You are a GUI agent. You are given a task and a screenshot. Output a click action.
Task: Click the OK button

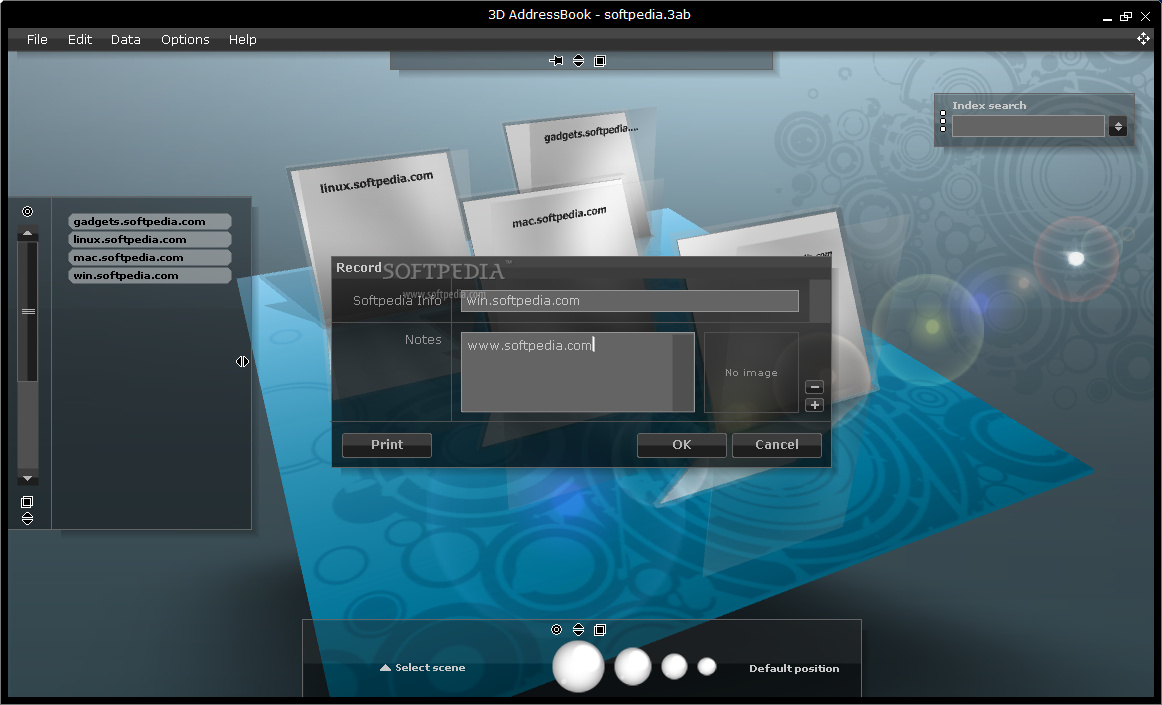pyautogui.click(x=682, y=445)
